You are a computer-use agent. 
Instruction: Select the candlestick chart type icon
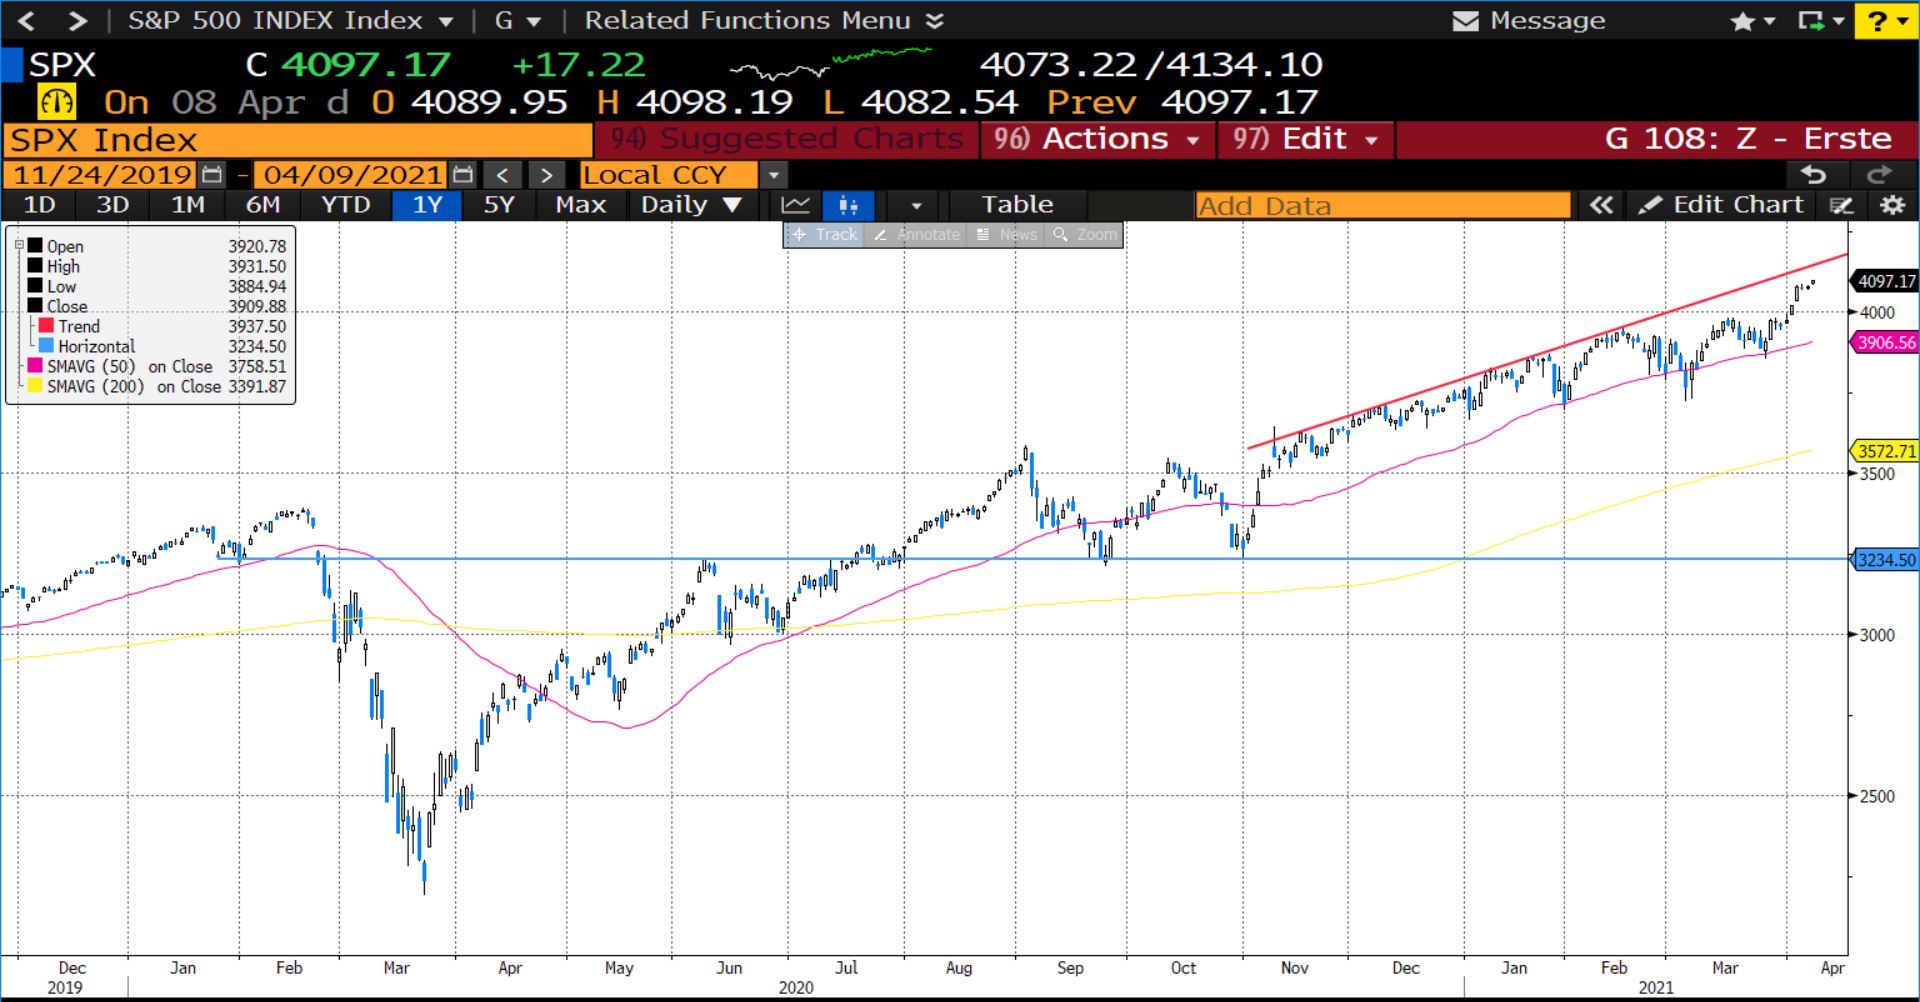[x=848, y=205]
